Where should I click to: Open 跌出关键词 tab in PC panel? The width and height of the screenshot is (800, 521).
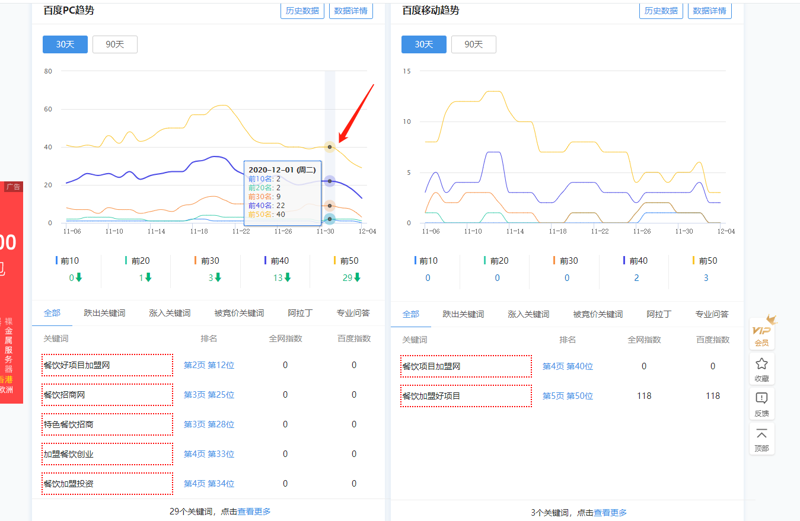[104, 314]
